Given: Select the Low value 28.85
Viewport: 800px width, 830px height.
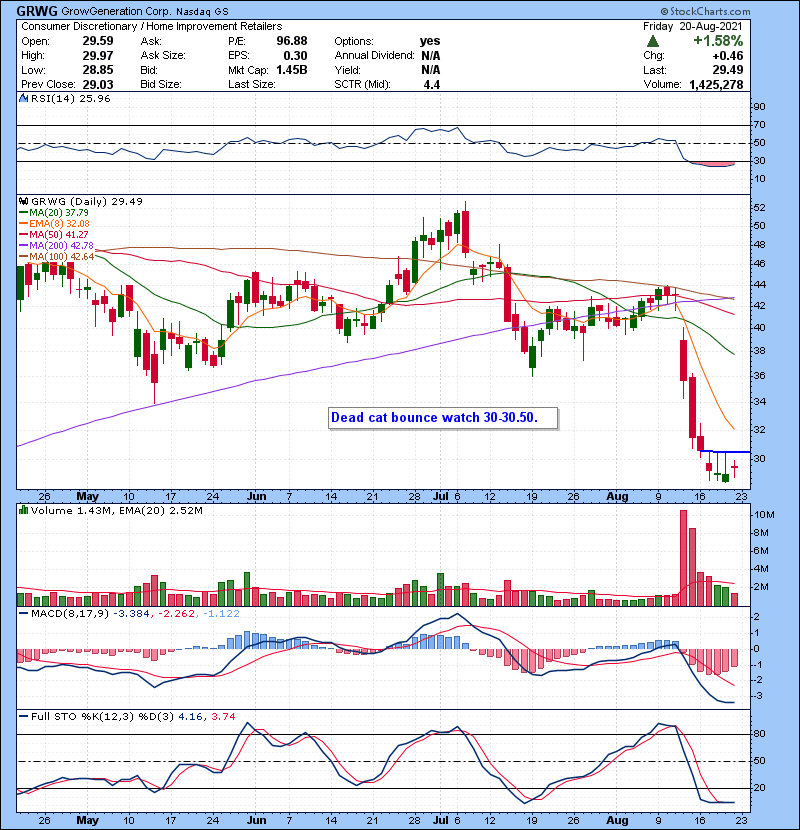Looking at the screenshot, I should [x=98, y=70].
